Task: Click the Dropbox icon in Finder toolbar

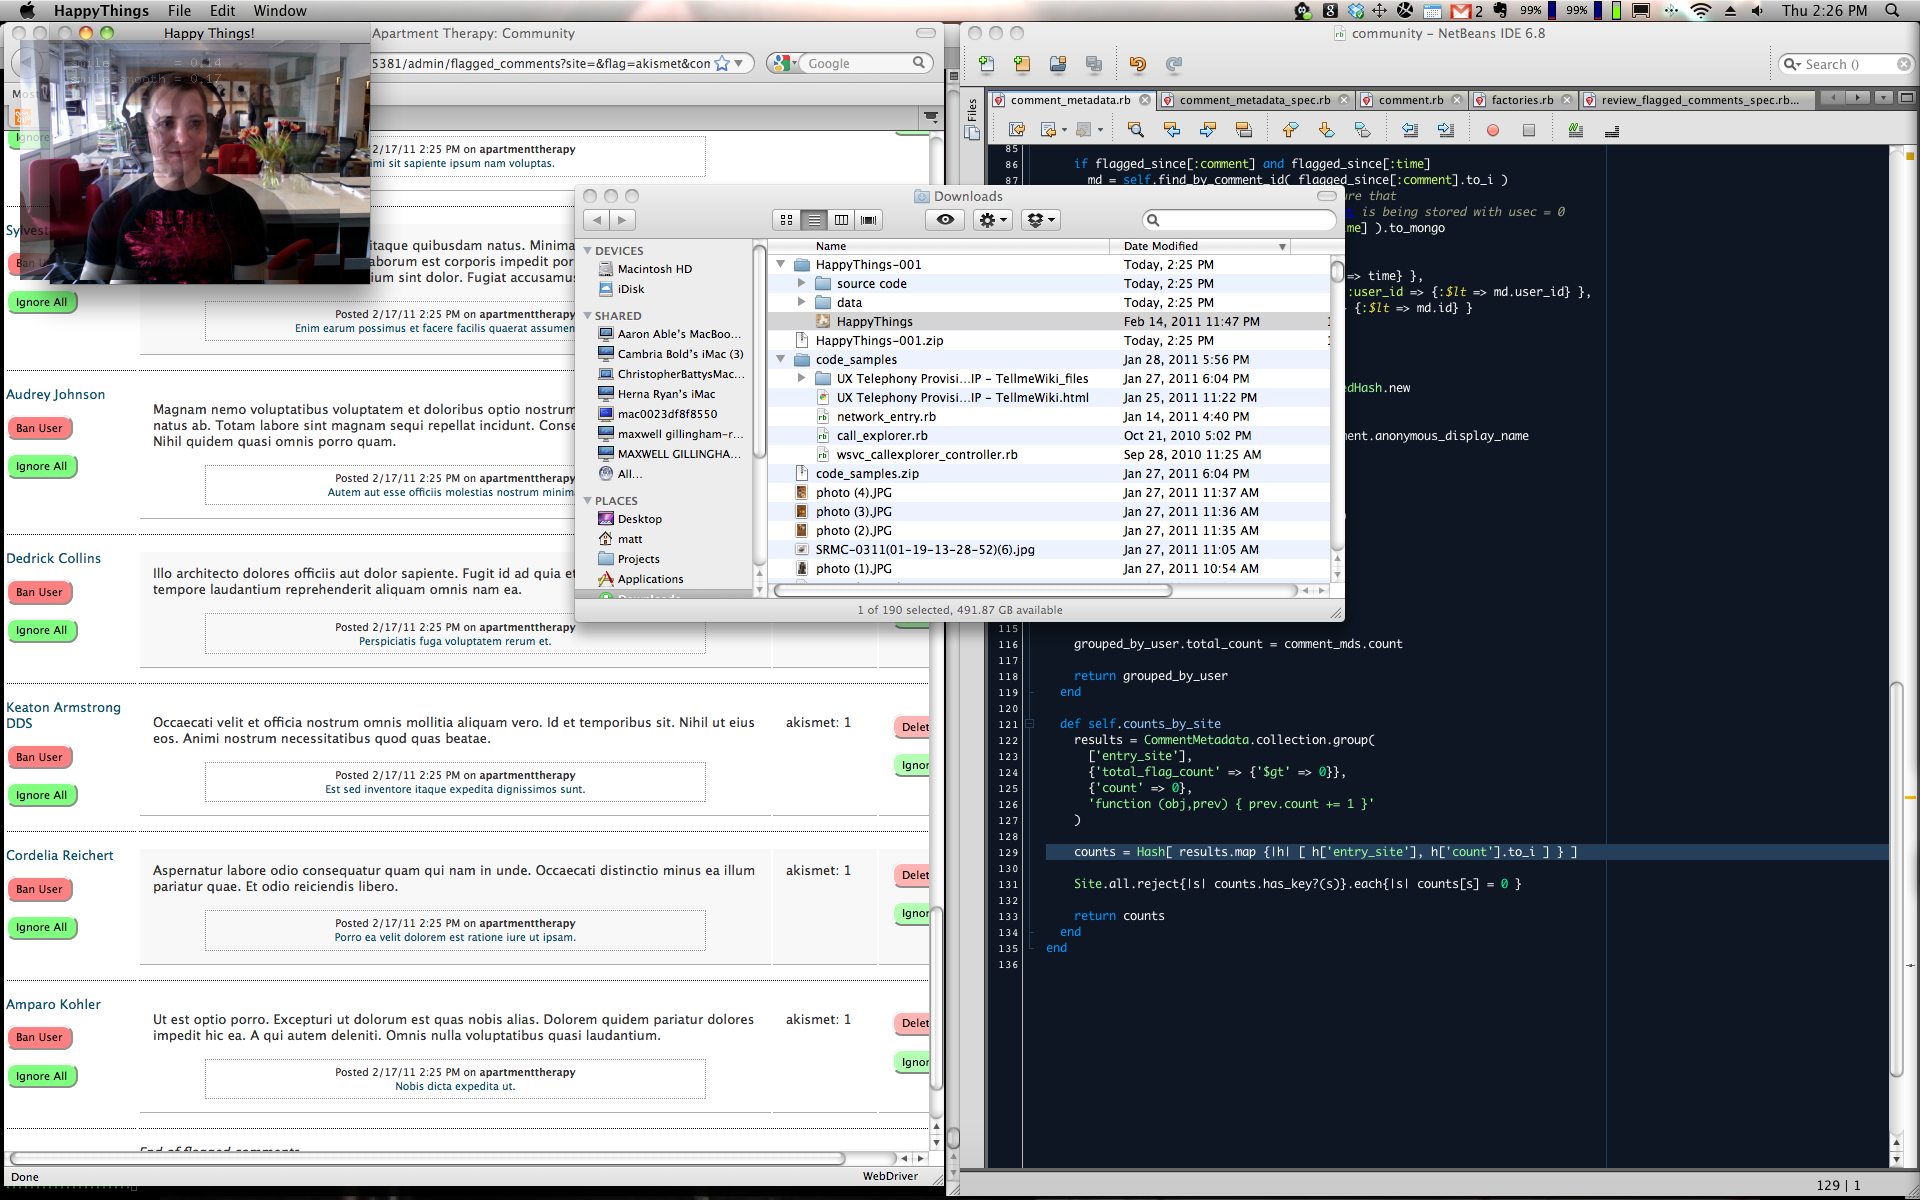Action: (x=1039, y=220)
